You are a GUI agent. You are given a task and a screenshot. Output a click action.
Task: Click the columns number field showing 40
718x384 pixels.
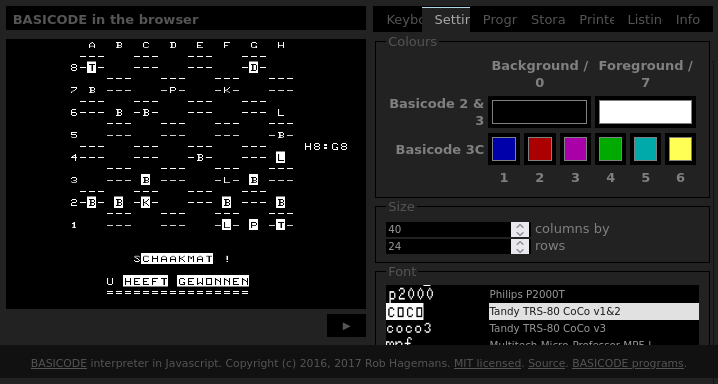pyautogui.click(x=449, y=229)
